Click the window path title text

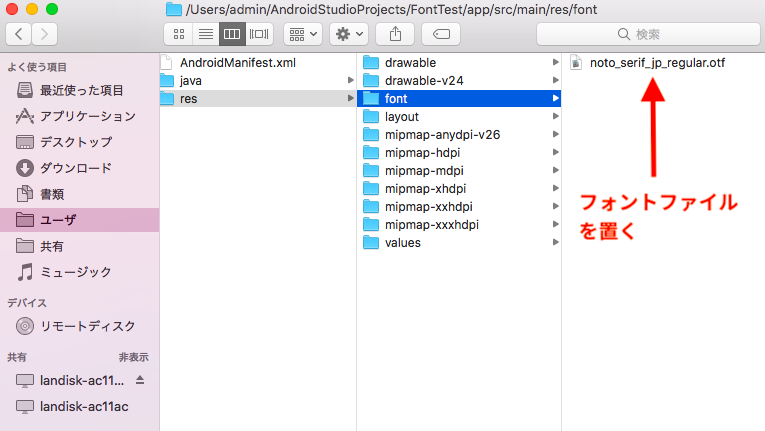[x=391, y=9]
